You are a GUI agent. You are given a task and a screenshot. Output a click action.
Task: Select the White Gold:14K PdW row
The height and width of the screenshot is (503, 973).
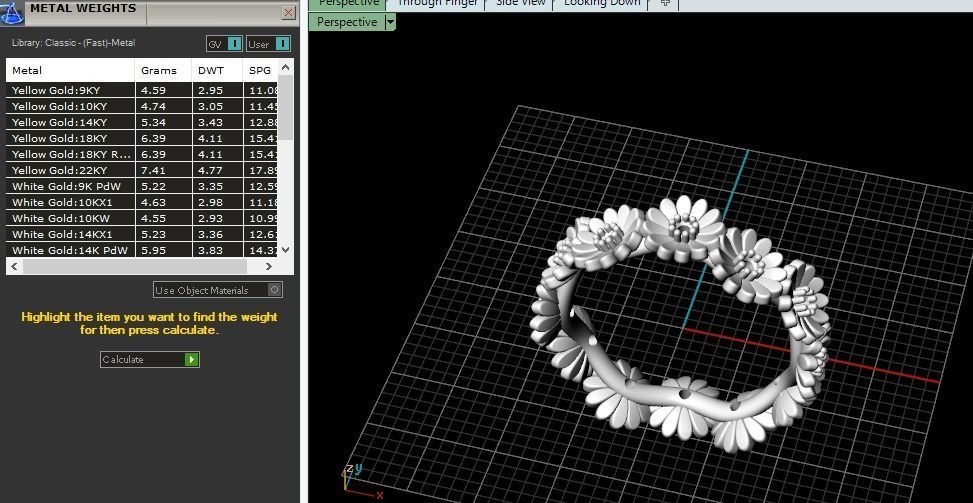point(141,251)
